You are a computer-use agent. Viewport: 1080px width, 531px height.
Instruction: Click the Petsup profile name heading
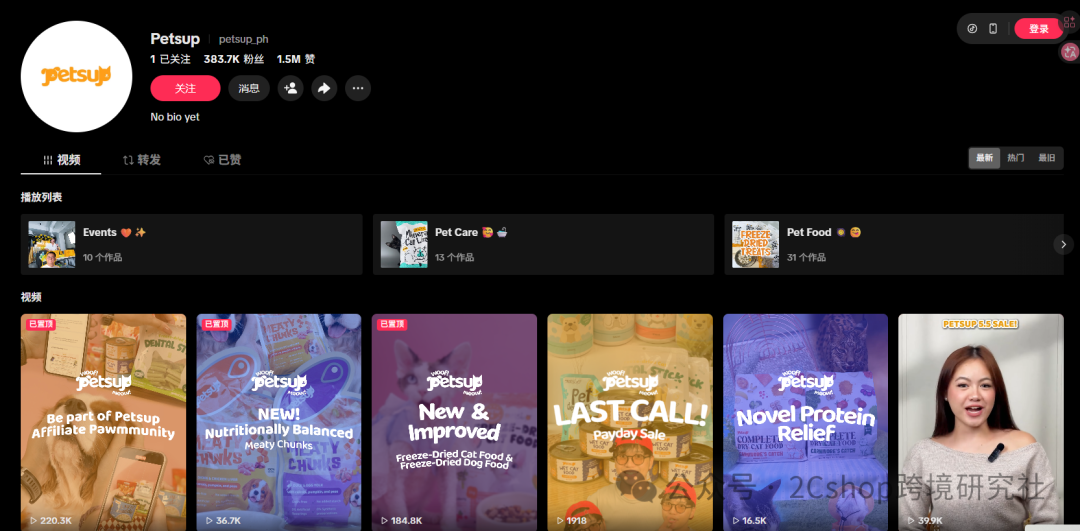175,39
